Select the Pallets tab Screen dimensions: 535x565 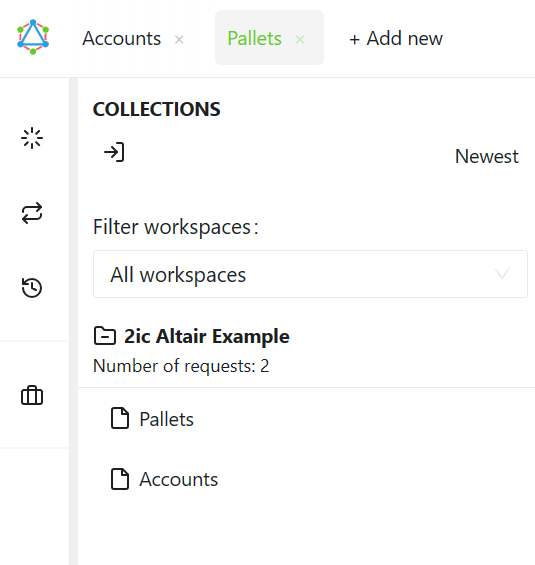point(254,38)
